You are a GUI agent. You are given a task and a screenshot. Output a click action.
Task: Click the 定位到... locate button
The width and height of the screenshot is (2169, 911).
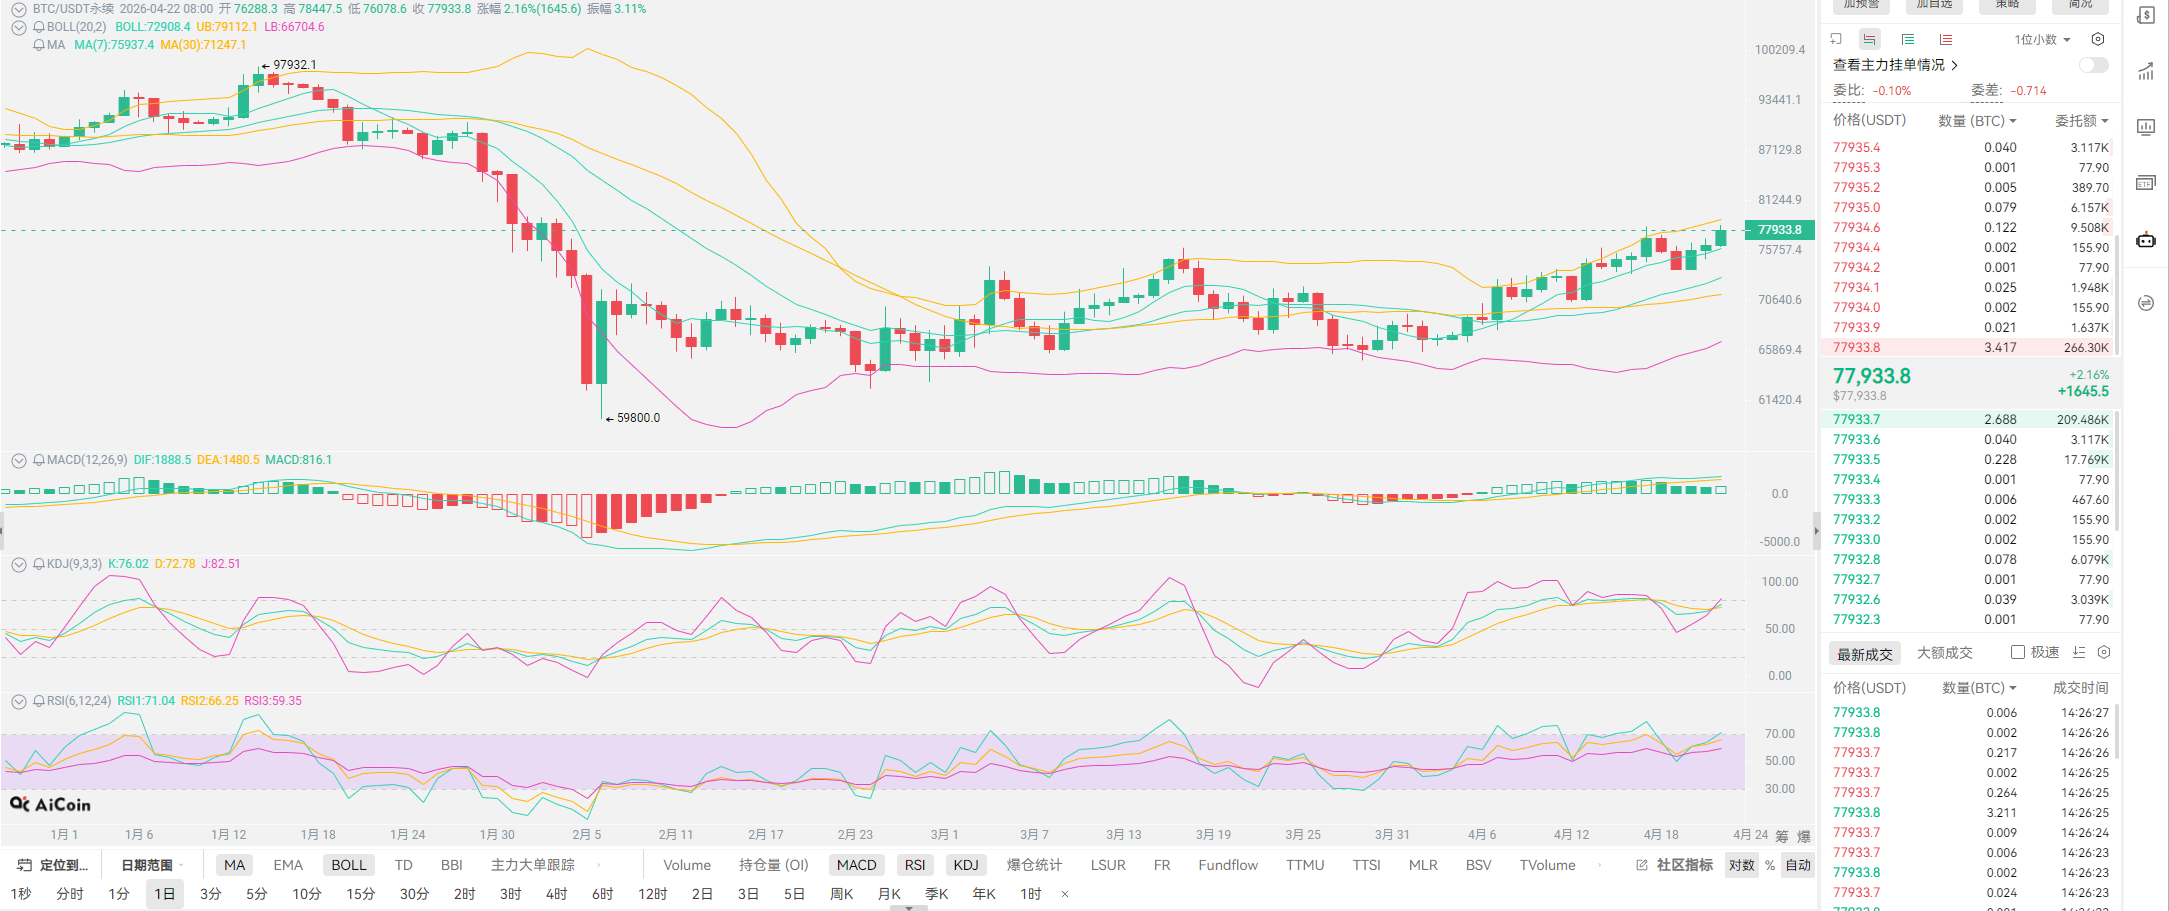[54, 865]
